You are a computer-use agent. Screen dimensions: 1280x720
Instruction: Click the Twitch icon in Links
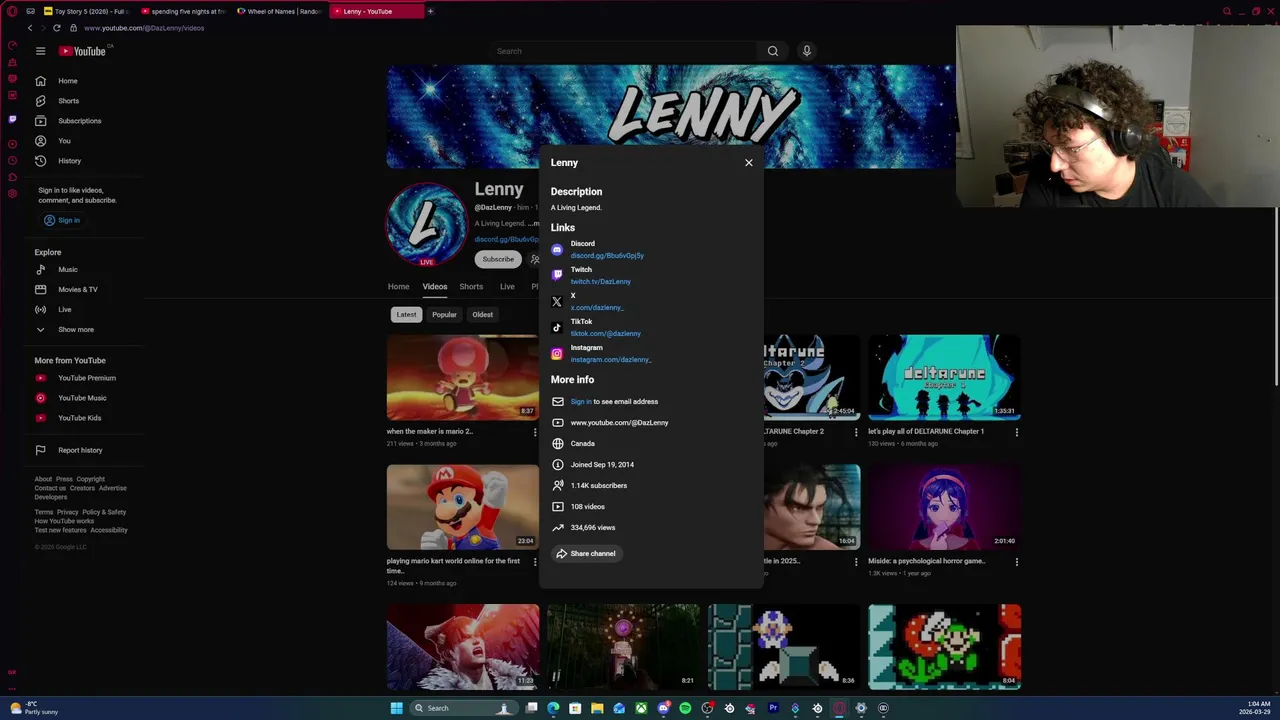557,276
